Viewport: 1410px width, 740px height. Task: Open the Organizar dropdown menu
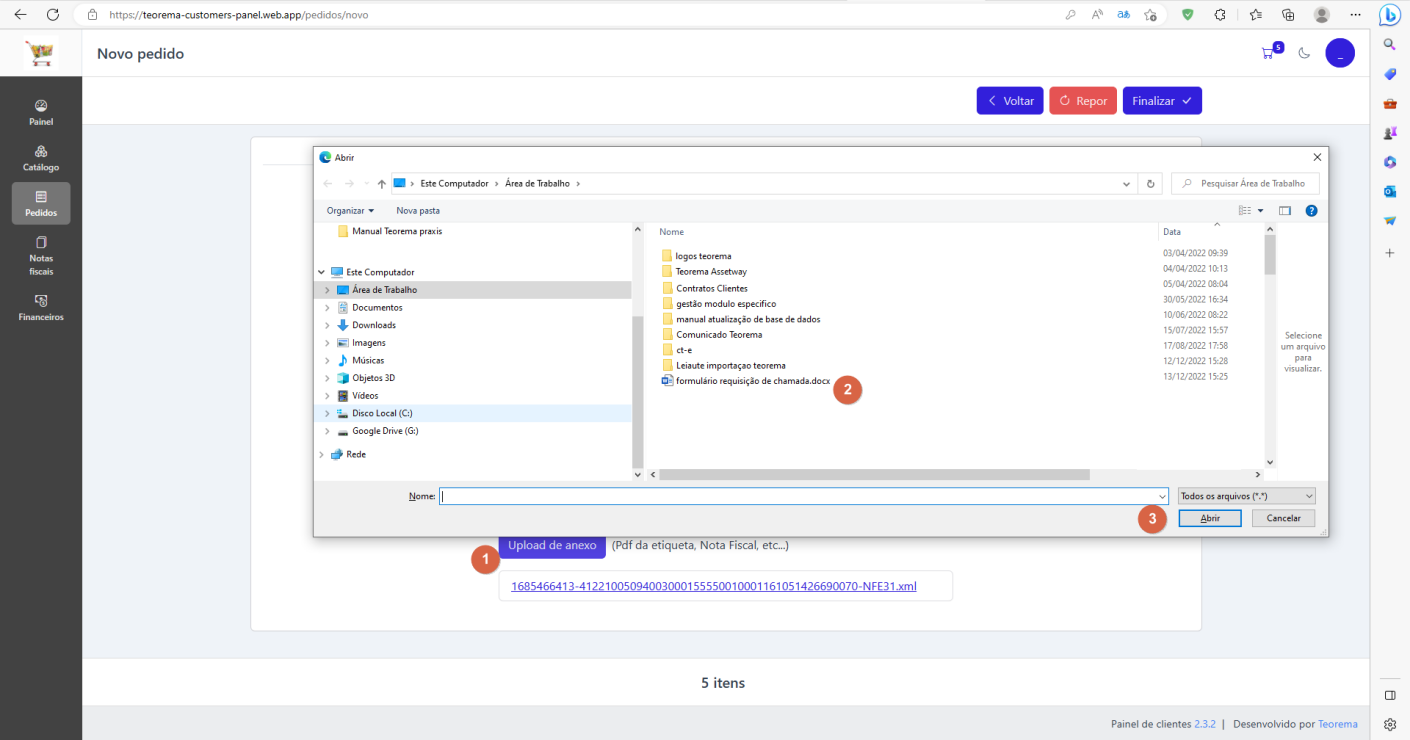pos(350,211)
